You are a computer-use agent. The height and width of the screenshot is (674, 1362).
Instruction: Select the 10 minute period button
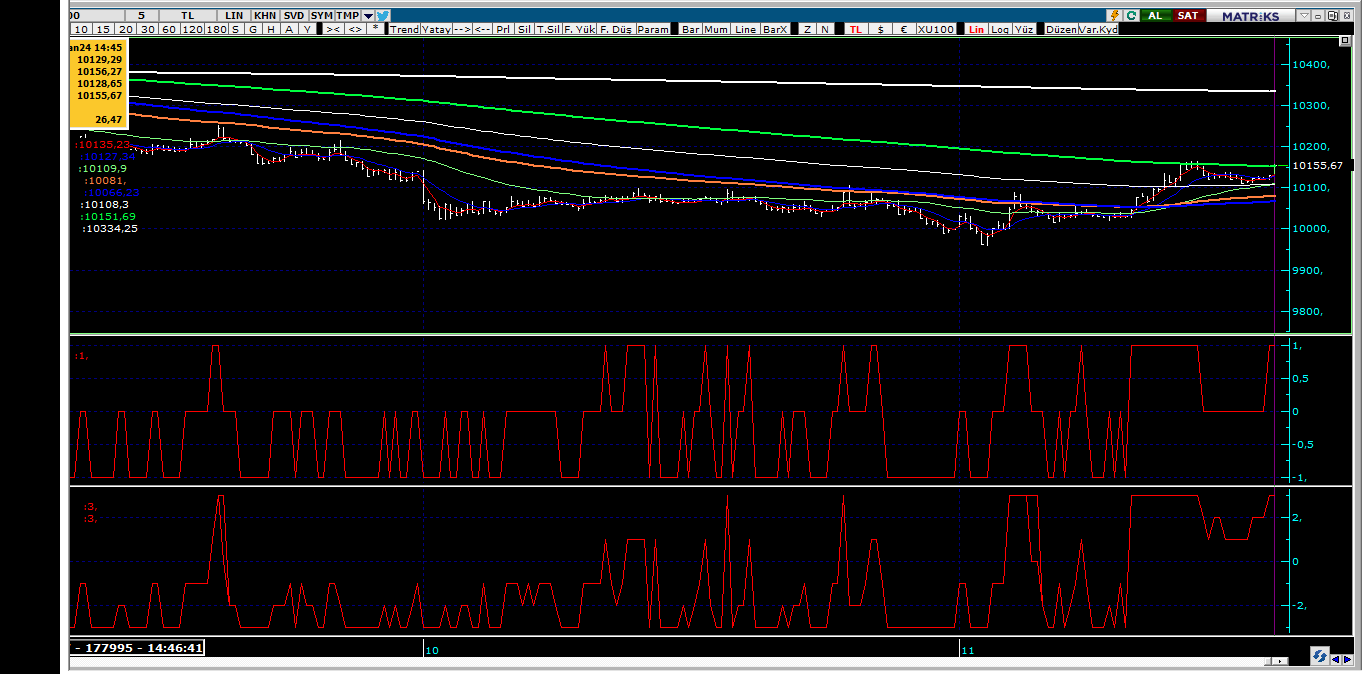[x=81, y=29]
